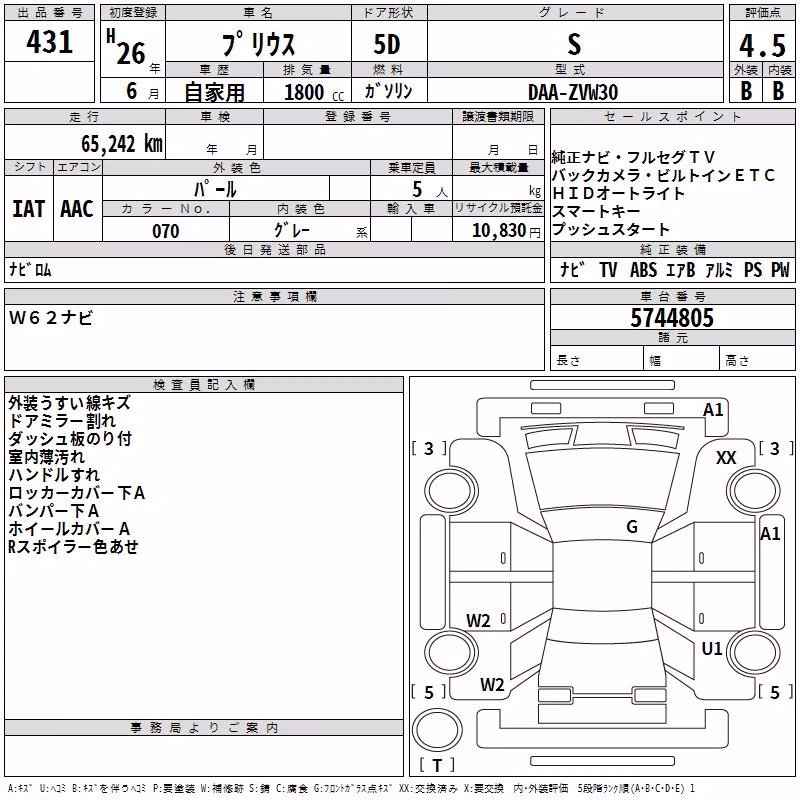This screenshot has width=800, height=800.
Task: Click inspector note 外装うすい線キズ
Action: [69, 403]
